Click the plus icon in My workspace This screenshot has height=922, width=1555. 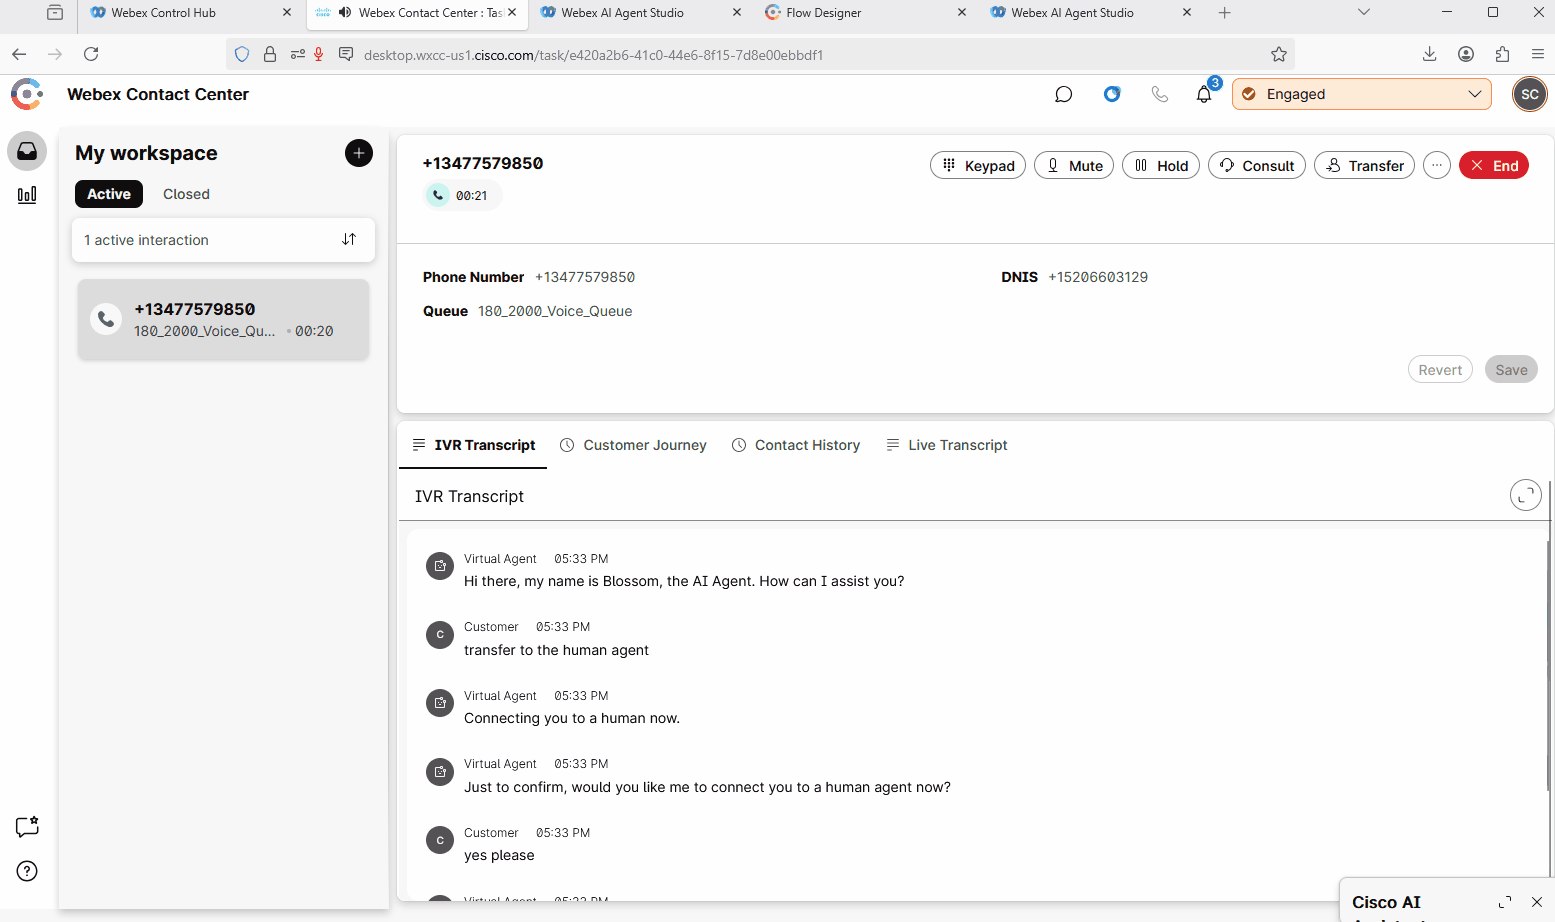(x=358, y=153)
